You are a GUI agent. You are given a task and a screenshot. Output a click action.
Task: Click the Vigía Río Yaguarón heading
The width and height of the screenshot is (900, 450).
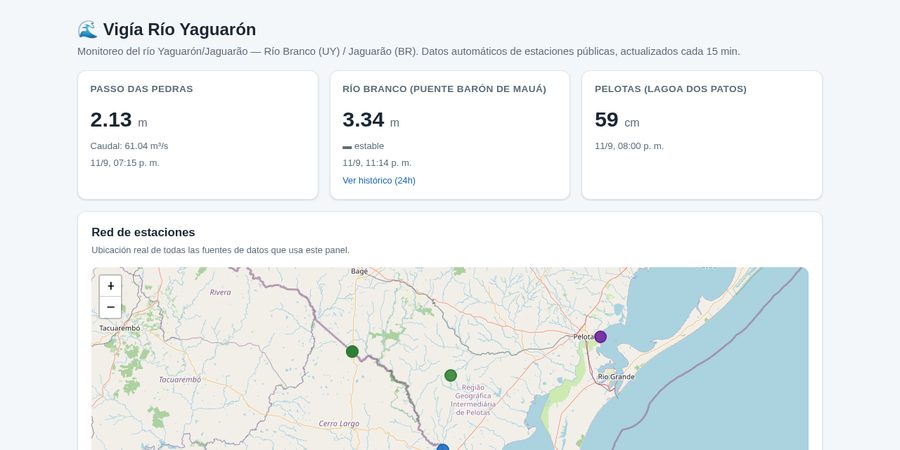[180, 29]
